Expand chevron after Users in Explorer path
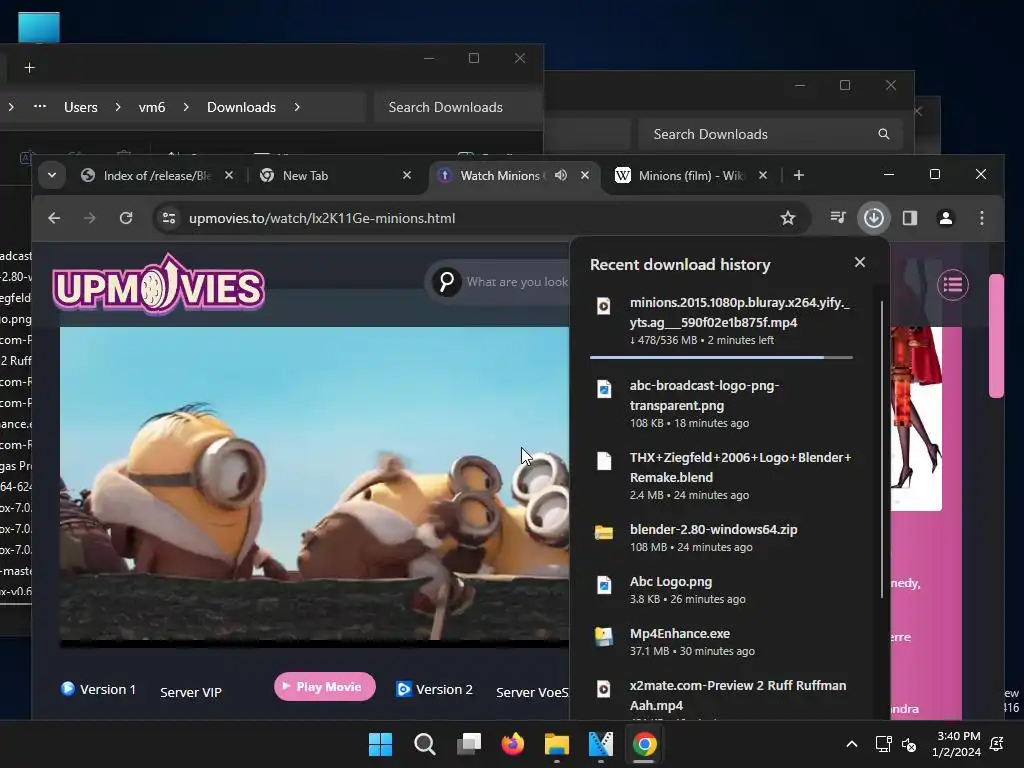This screenshot has height=768, width=1024. 118,107
